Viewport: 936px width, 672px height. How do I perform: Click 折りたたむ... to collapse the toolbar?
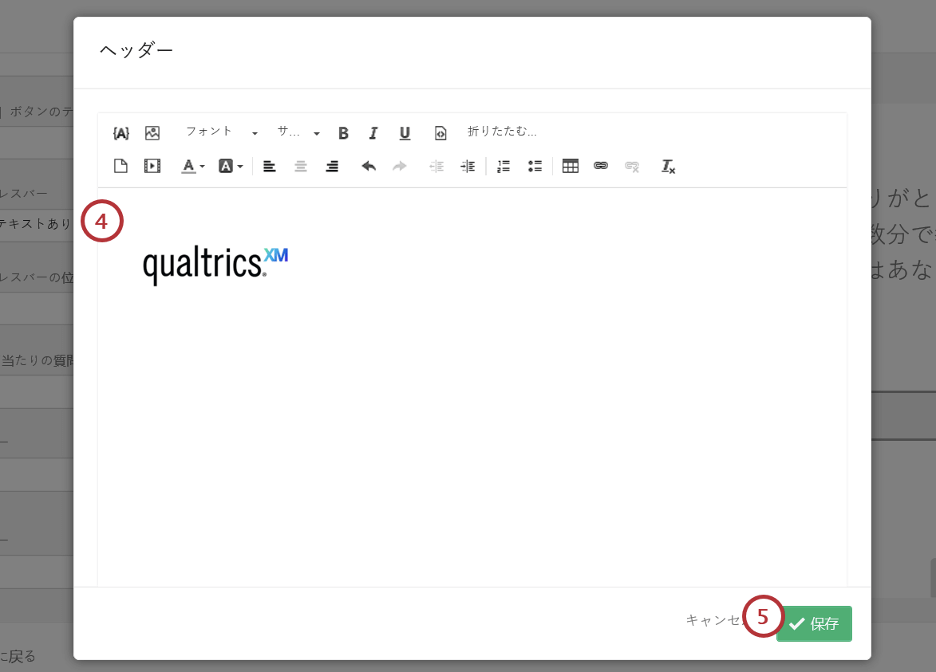(x=502, y=132)
